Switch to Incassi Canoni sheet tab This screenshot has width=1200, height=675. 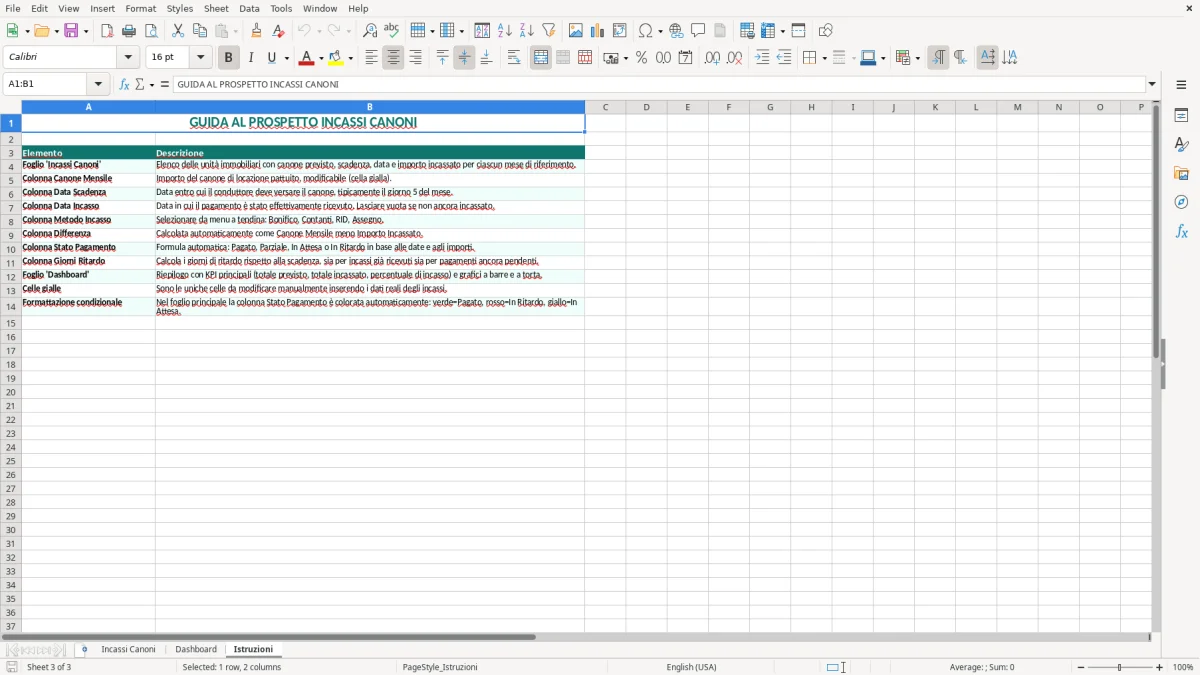[128, 649]
